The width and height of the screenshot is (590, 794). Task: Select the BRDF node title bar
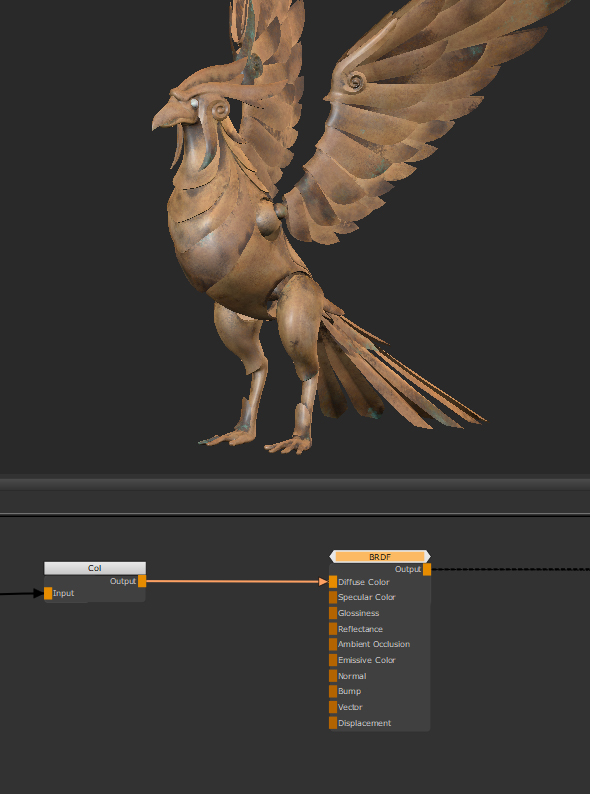point(380,557)
